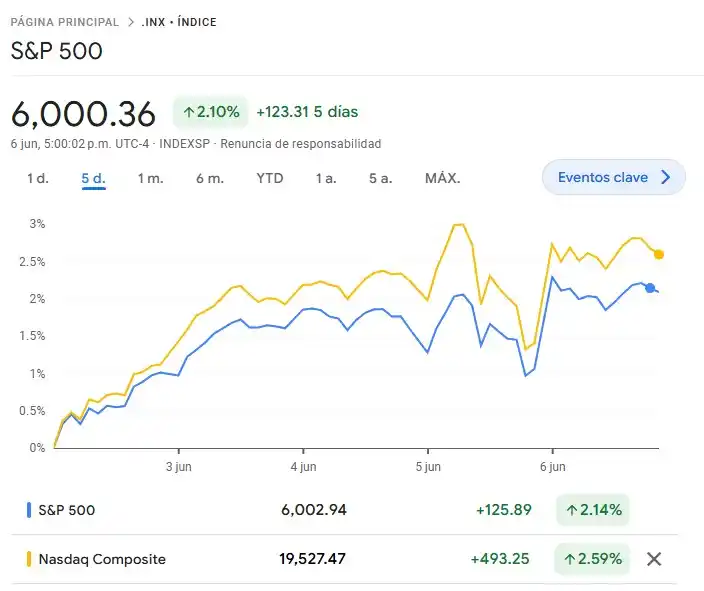
Task: Click the 1.5% y-axis label
Action: coord(32,336)
